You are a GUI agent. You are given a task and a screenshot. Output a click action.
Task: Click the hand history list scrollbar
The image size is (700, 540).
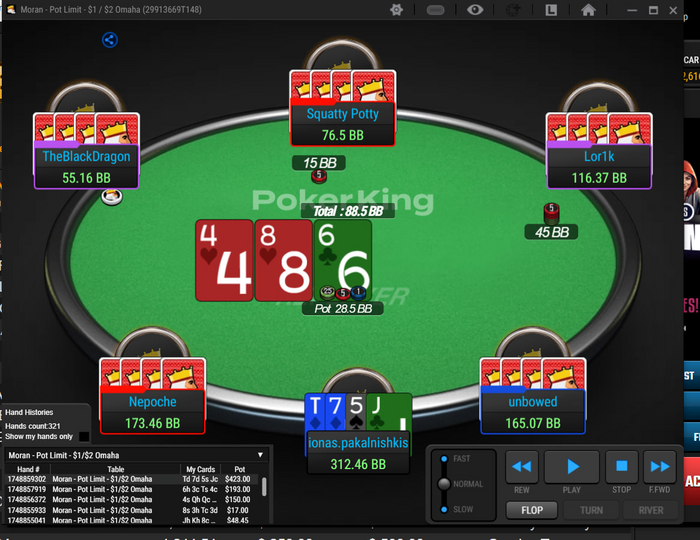point(264,487)
